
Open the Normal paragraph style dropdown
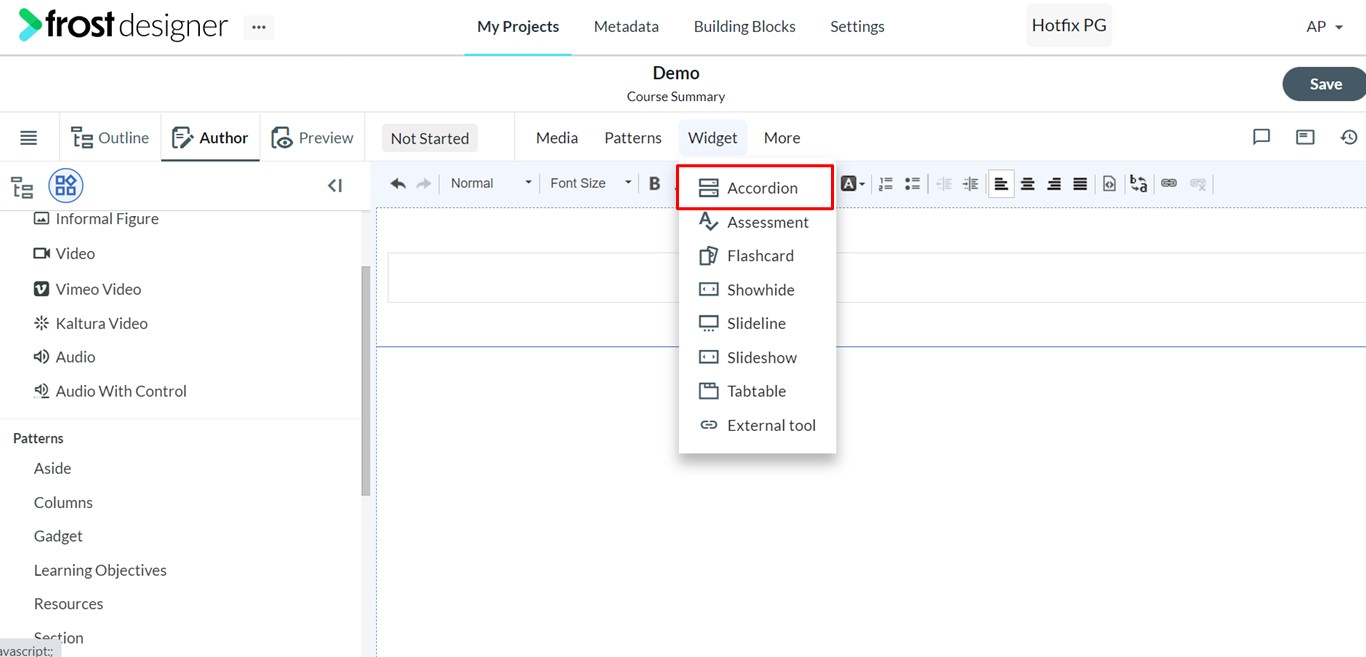pyautogui.click(x=490, y=183)
